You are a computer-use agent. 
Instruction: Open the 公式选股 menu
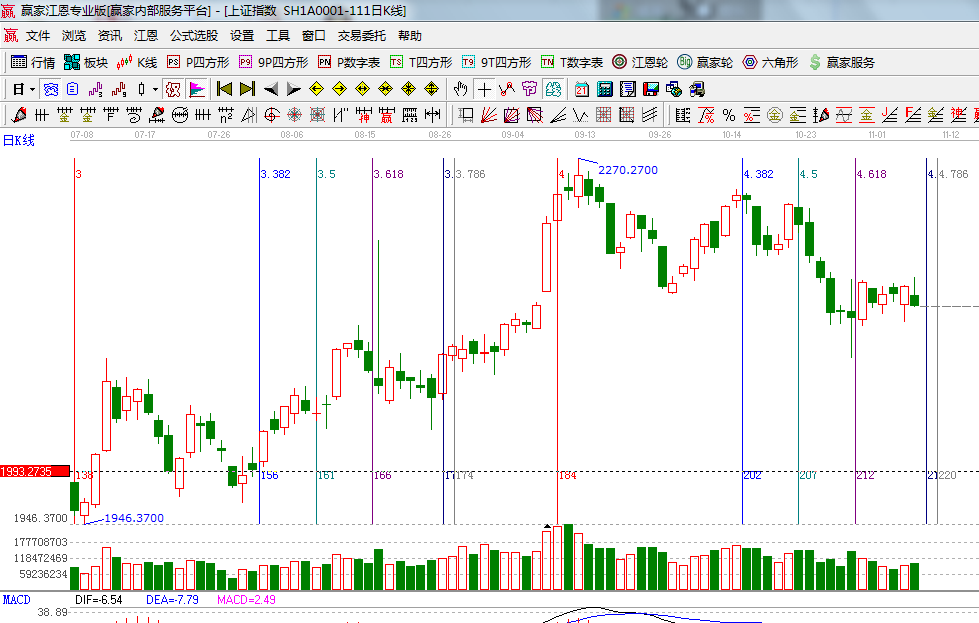click(193, 35)
